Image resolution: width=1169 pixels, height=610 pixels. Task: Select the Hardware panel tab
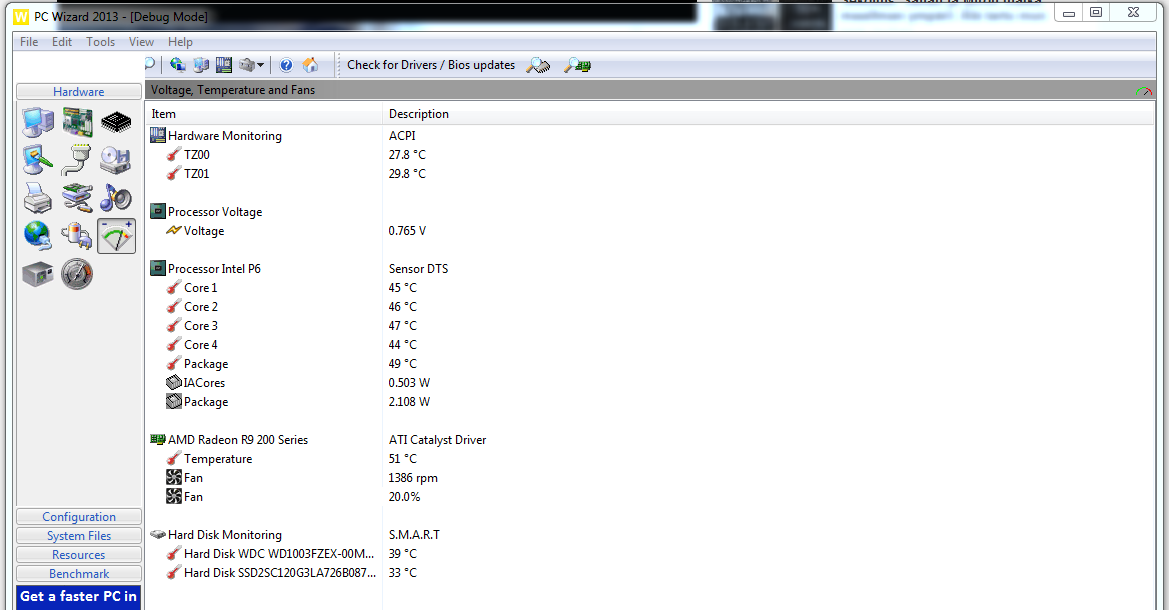pos(78,91)
